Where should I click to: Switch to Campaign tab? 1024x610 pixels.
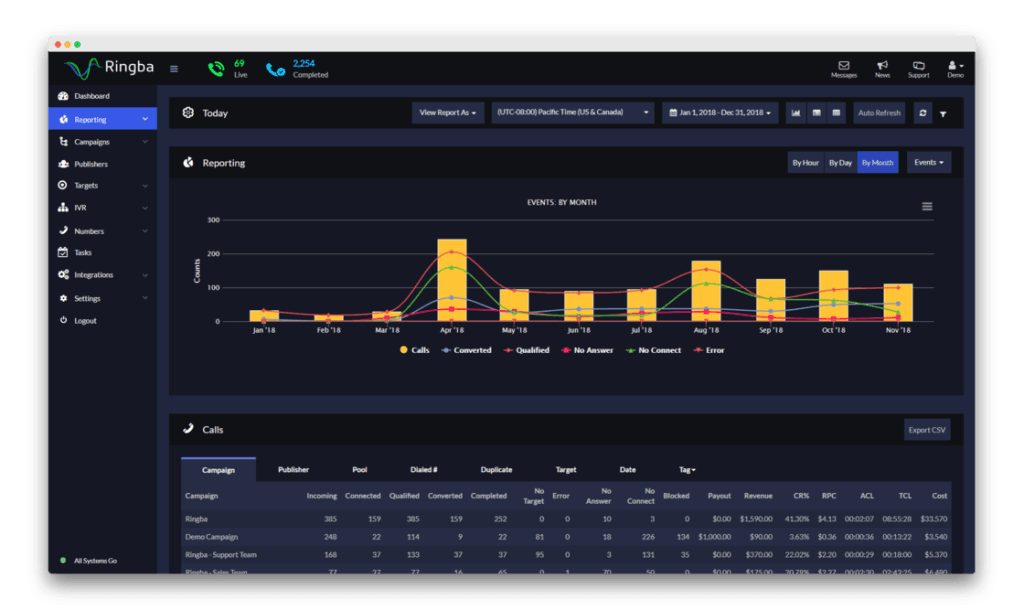pyautogui.click(x=218, y=470)
